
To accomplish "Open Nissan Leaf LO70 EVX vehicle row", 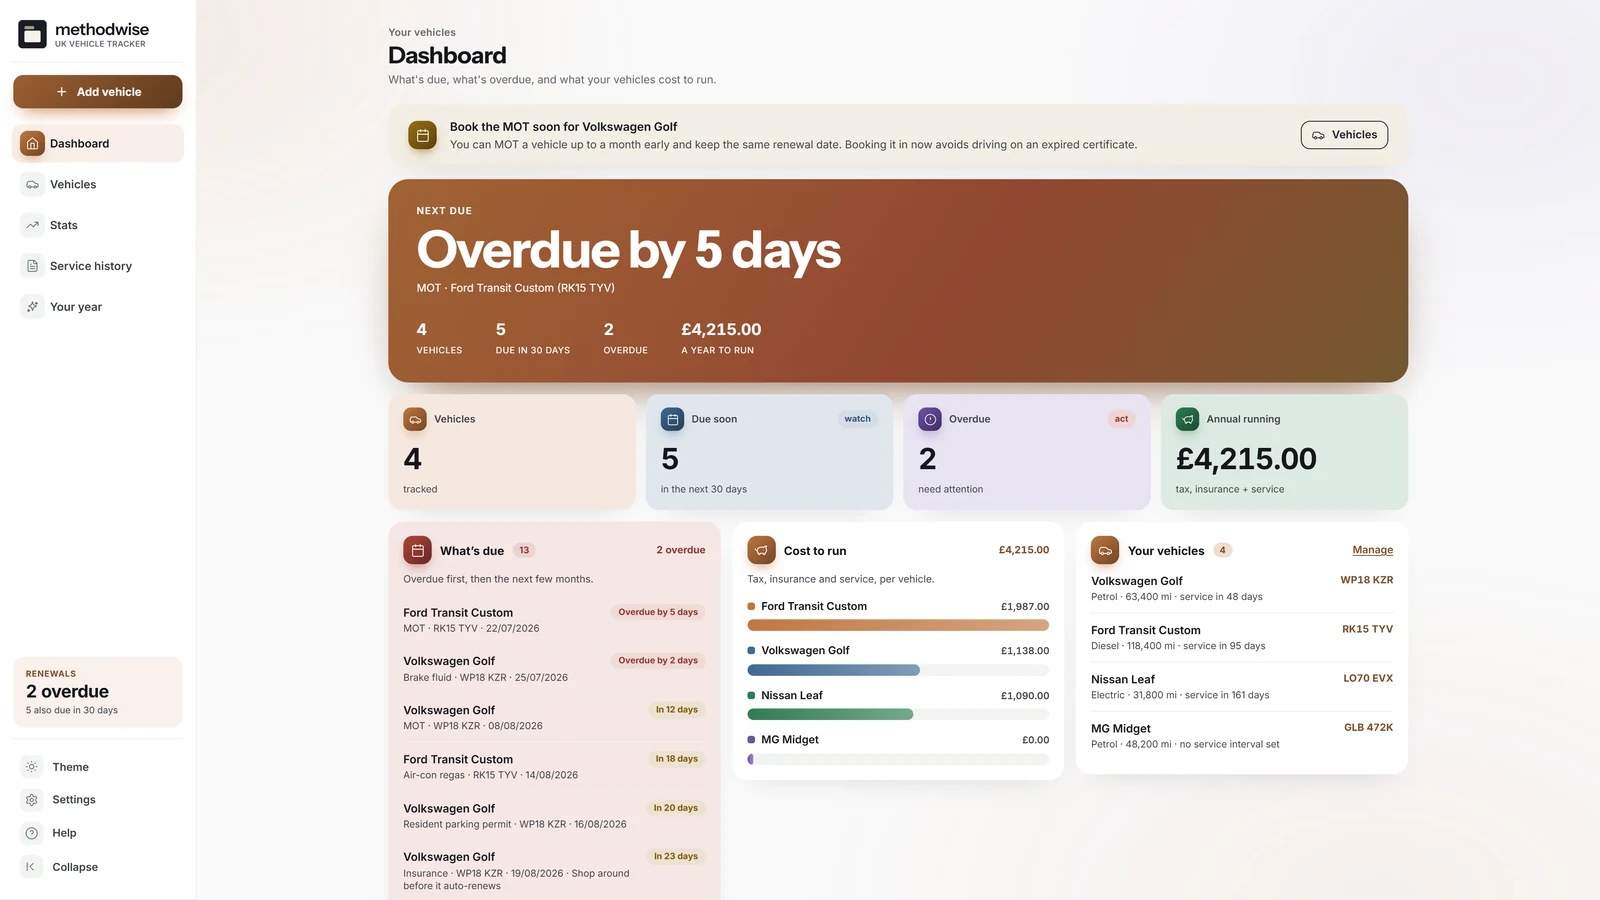I will pos(1242,686).
